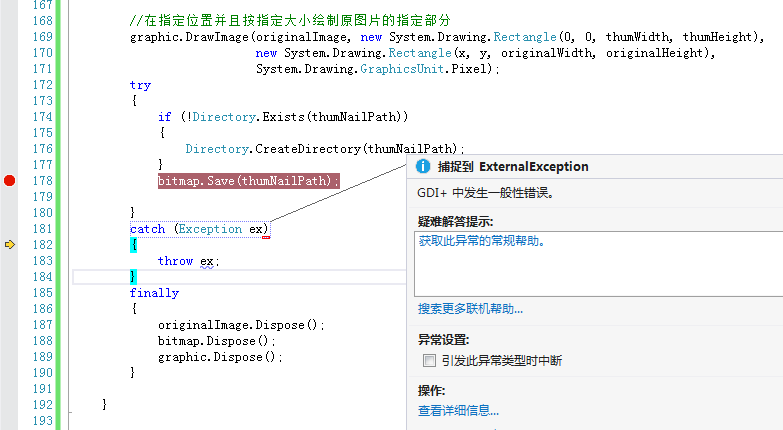Click the highlighted bitmap.Save(thumNailPath) statement

tap(249, 180)
